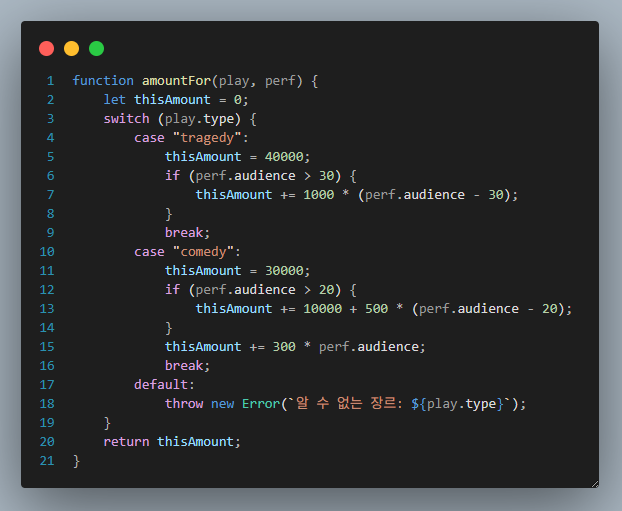Image resolution: width=622 pixels, height=511 pixels.
Task: Click closing brace on line 19
Action: pyautogui.click(x=107, y=423)
